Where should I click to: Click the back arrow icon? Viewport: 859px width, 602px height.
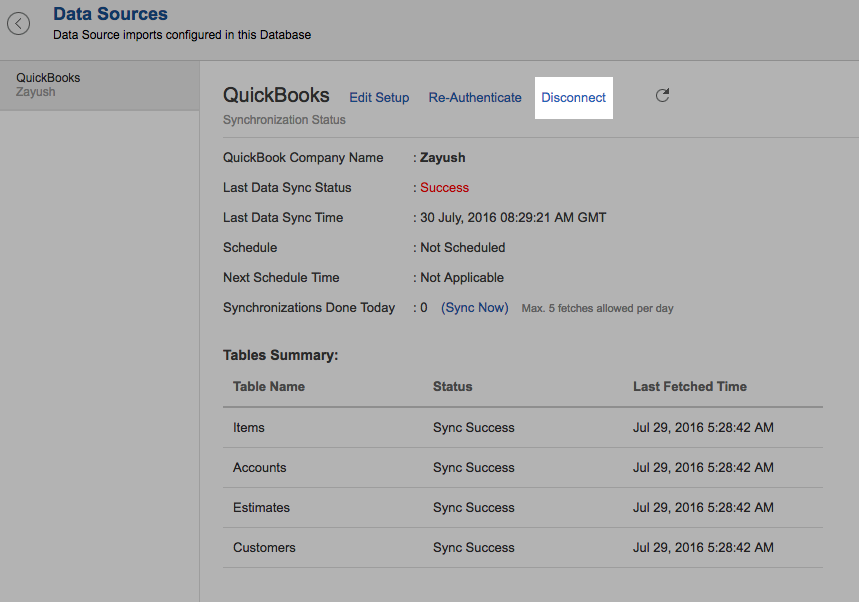[x=18, y=24]
